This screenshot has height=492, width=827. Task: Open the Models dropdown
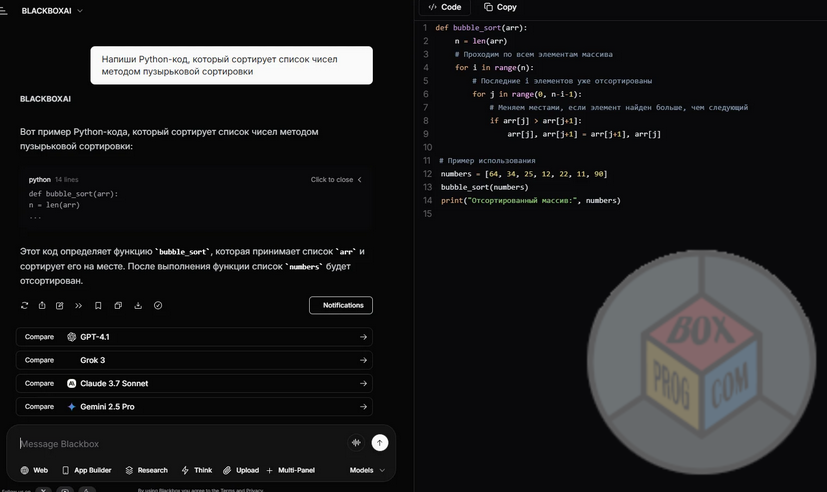[x=367, y=470]
